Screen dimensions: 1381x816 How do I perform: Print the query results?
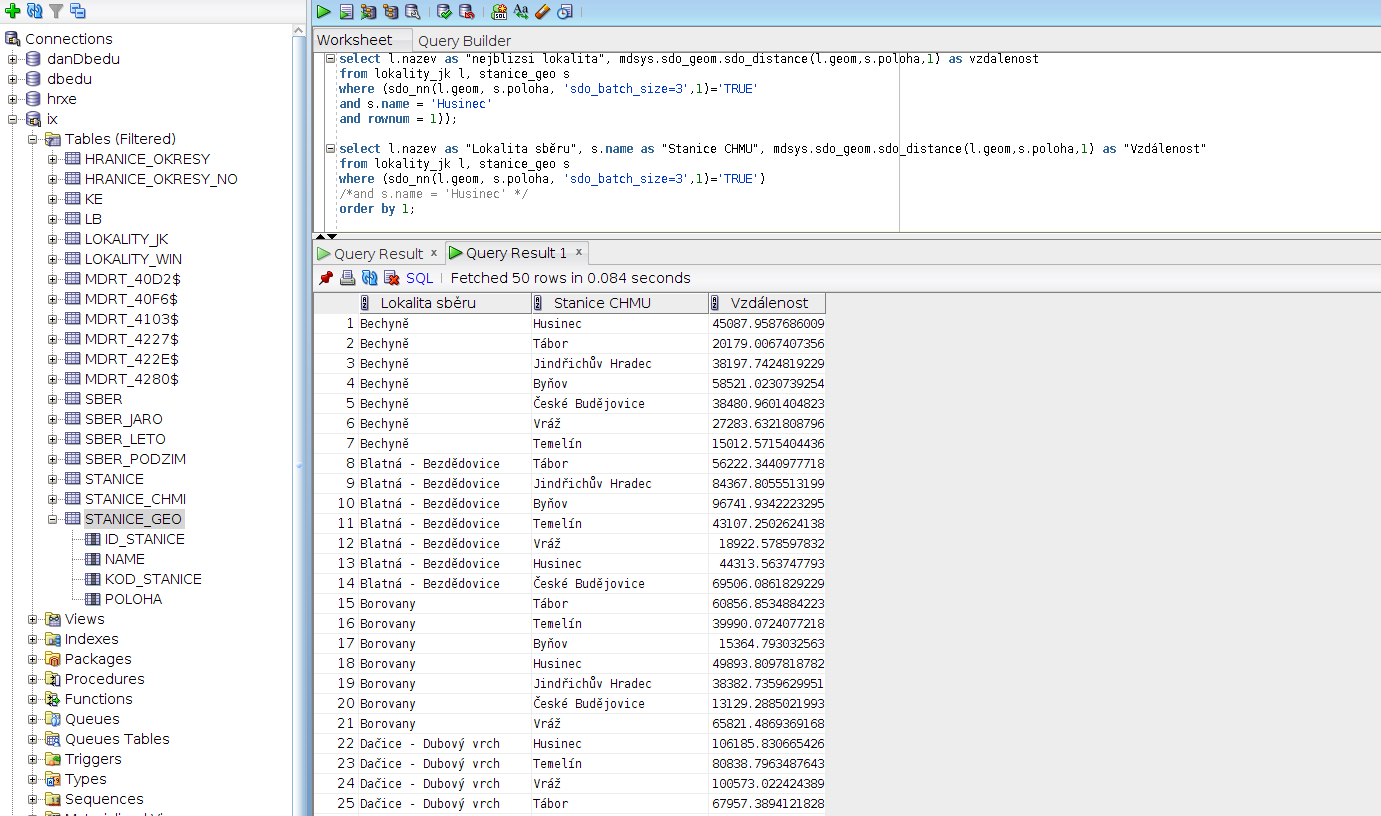[347, 278]
